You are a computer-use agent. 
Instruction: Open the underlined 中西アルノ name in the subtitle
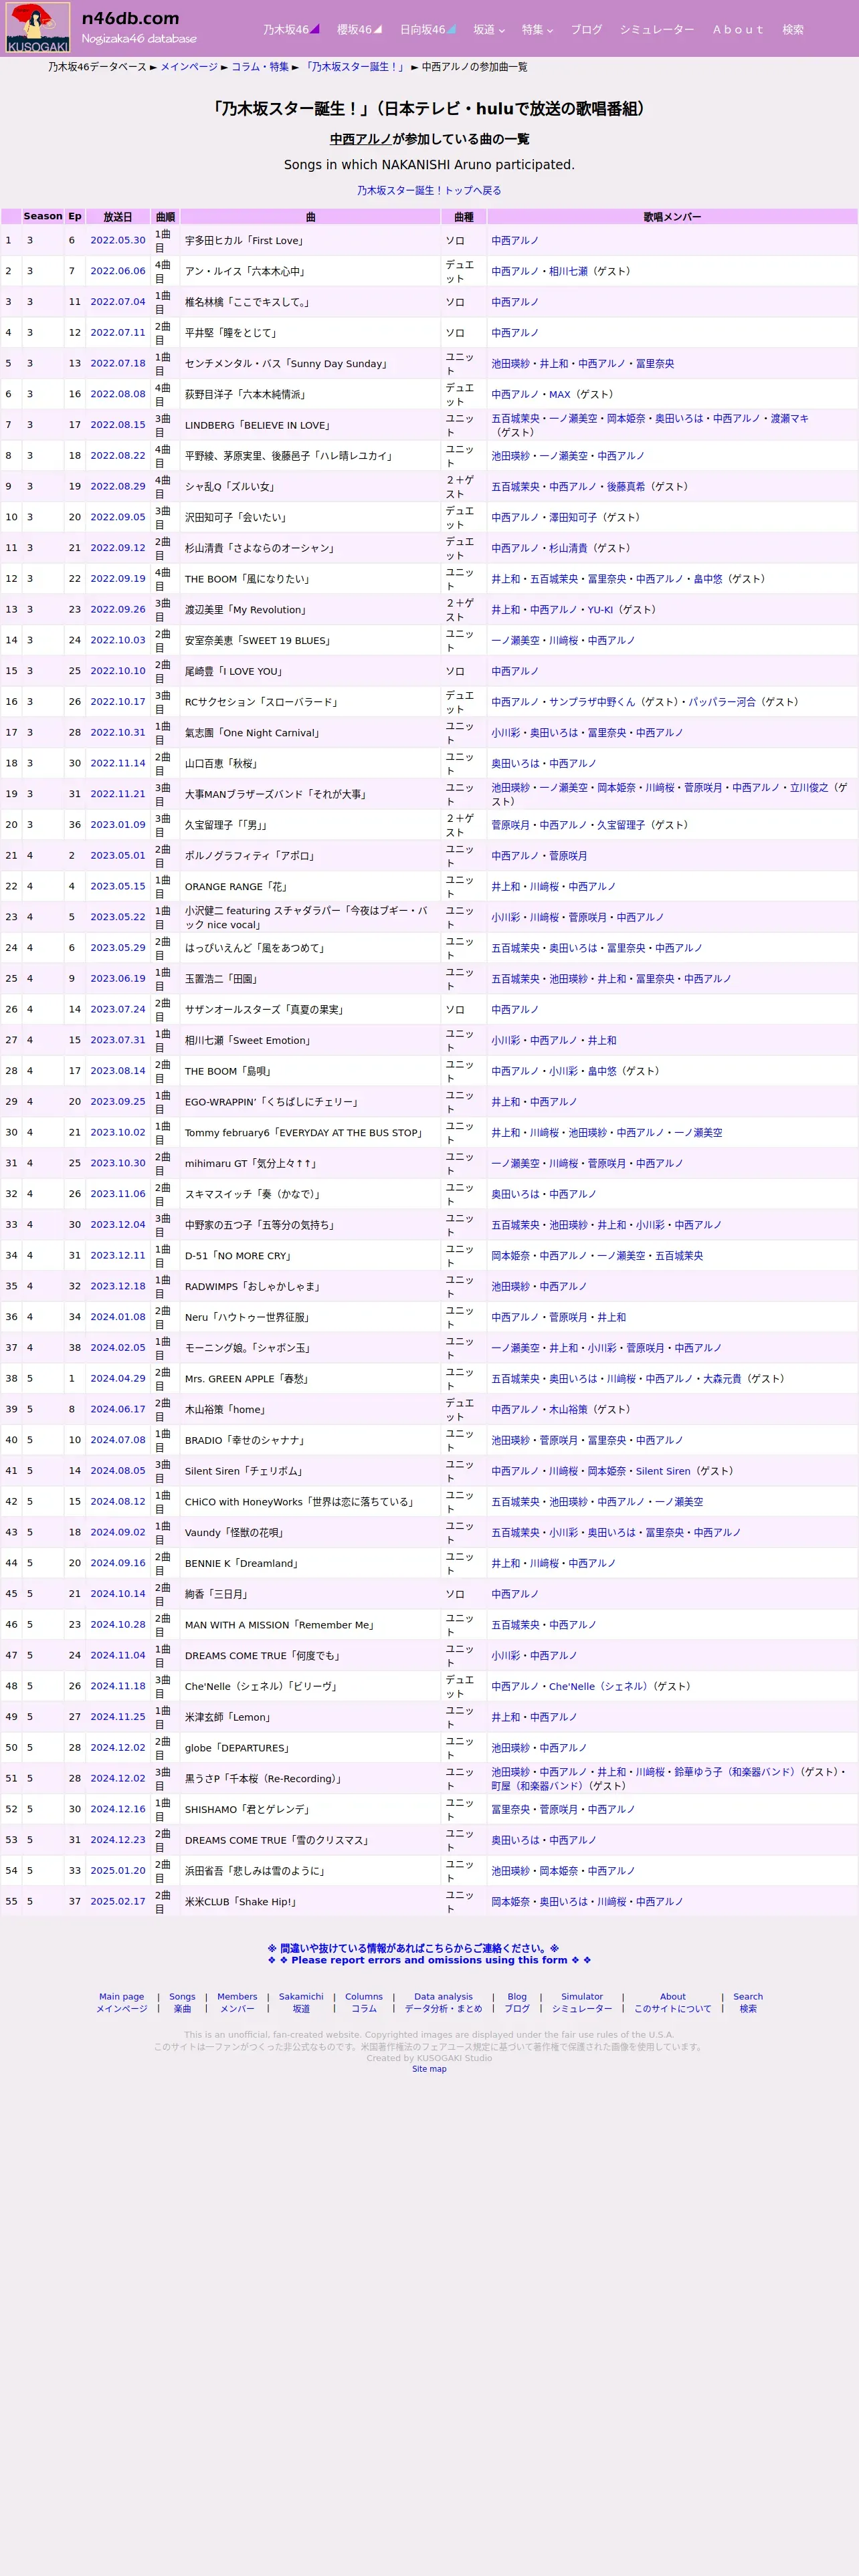pyautogui.click(x=361, y=139)
